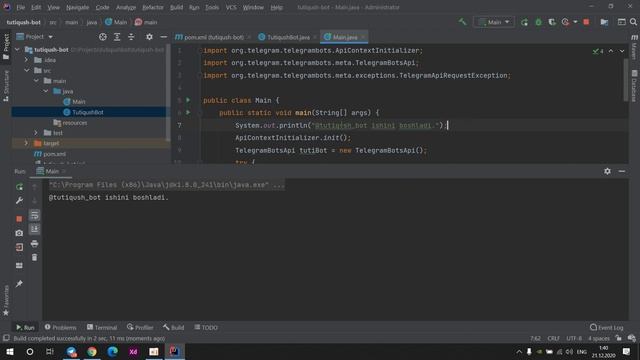Open the Problems tool window
640x360 pixels.
click(60, 327)
